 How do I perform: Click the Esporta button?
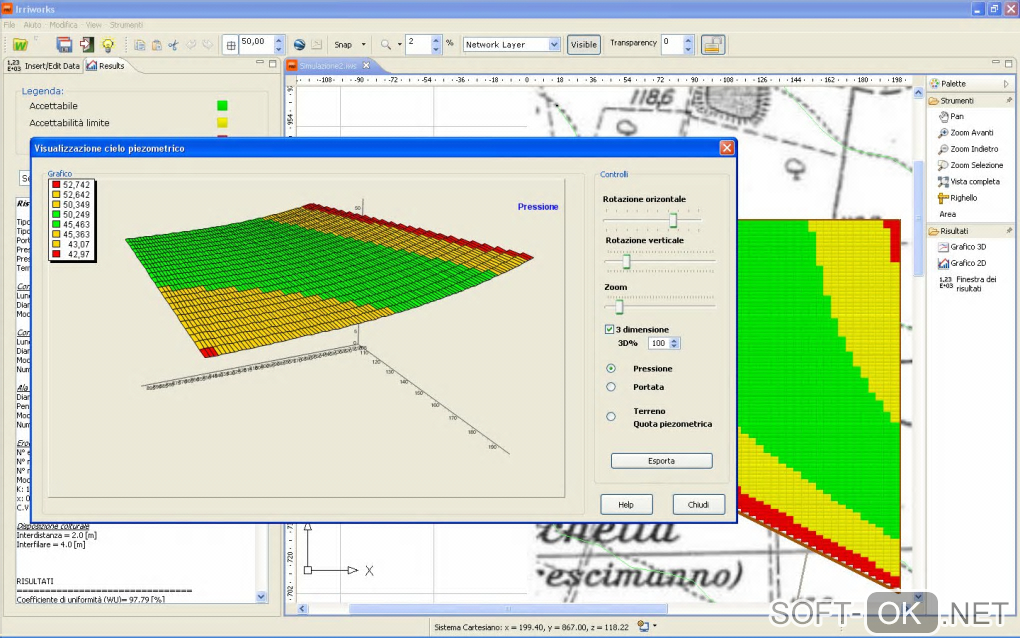click(x=661, y=461)
